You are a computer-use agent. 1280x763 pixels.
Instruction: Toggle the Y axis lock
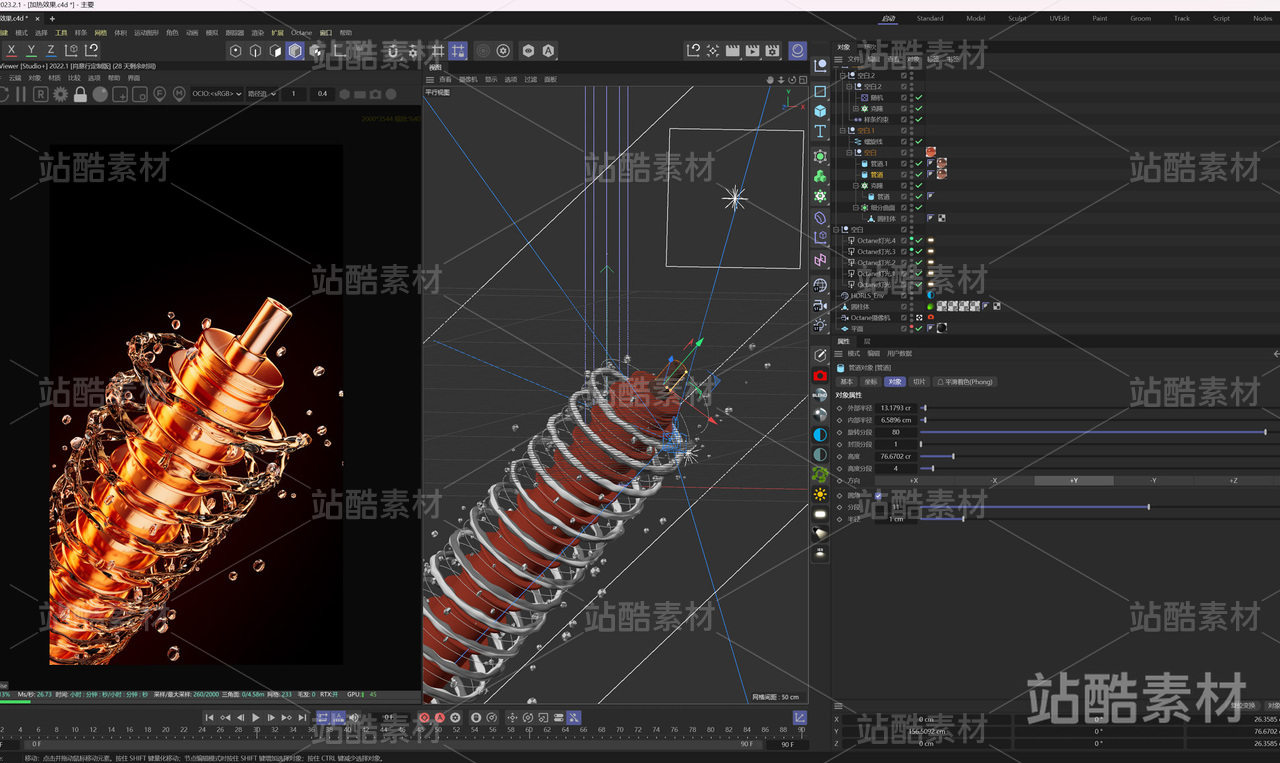pyautogui.click(x=31, y=50)
